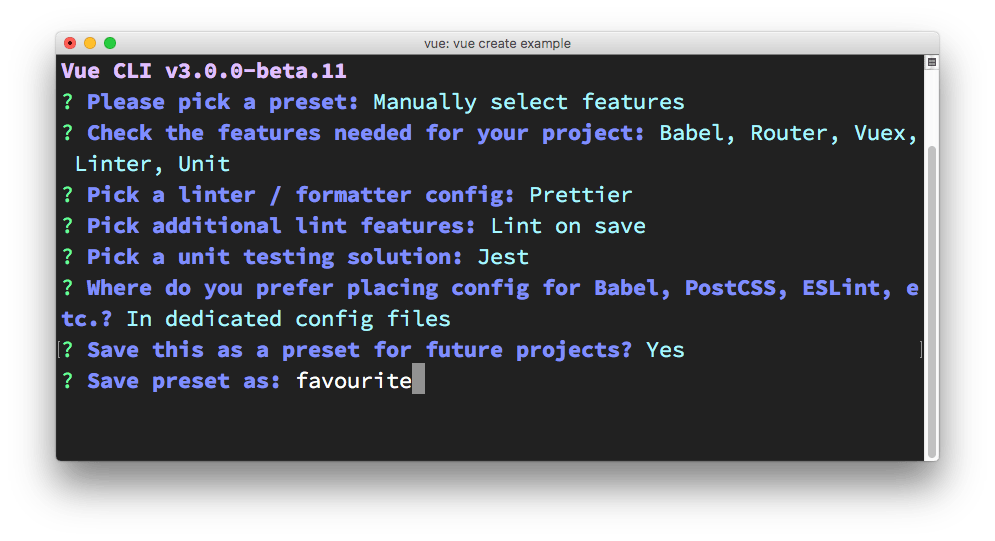The image size is (995, 541).
Task: Click the "Lint on save" answer
Action: [x=567, y=226]
